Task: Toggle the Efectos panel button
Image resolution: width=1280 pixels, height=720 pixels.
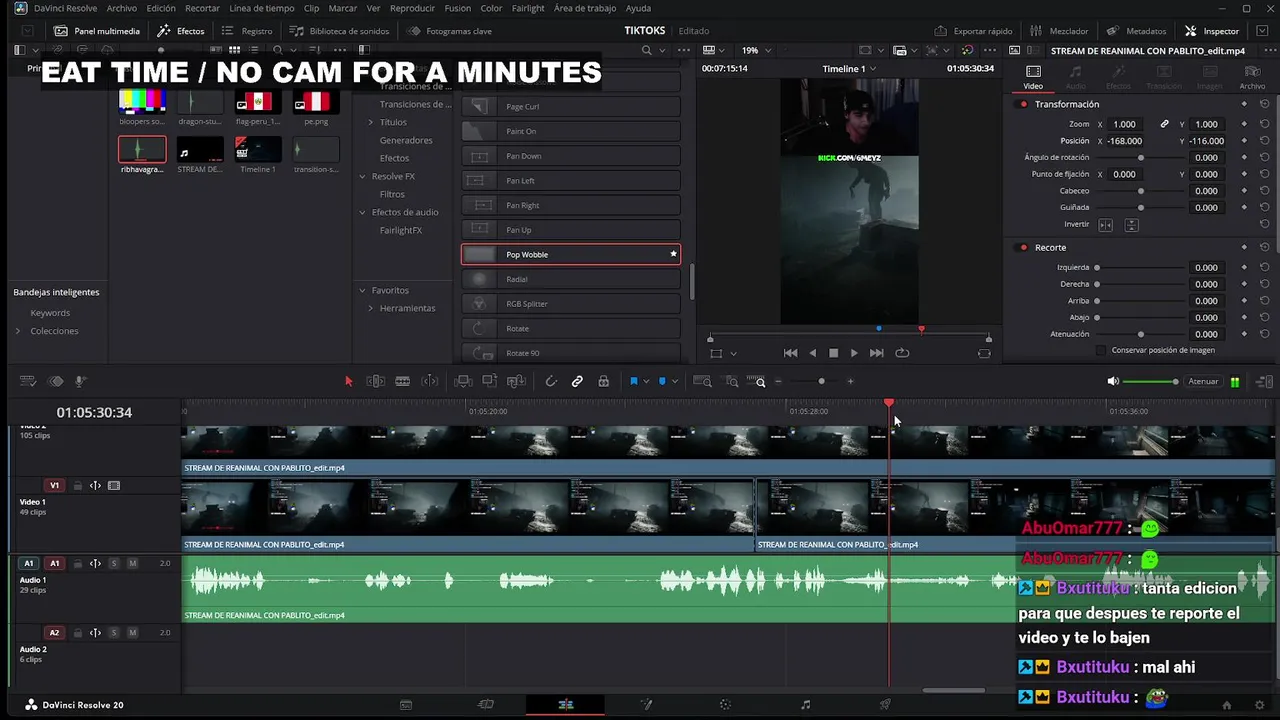Action: tap(181, 31)
